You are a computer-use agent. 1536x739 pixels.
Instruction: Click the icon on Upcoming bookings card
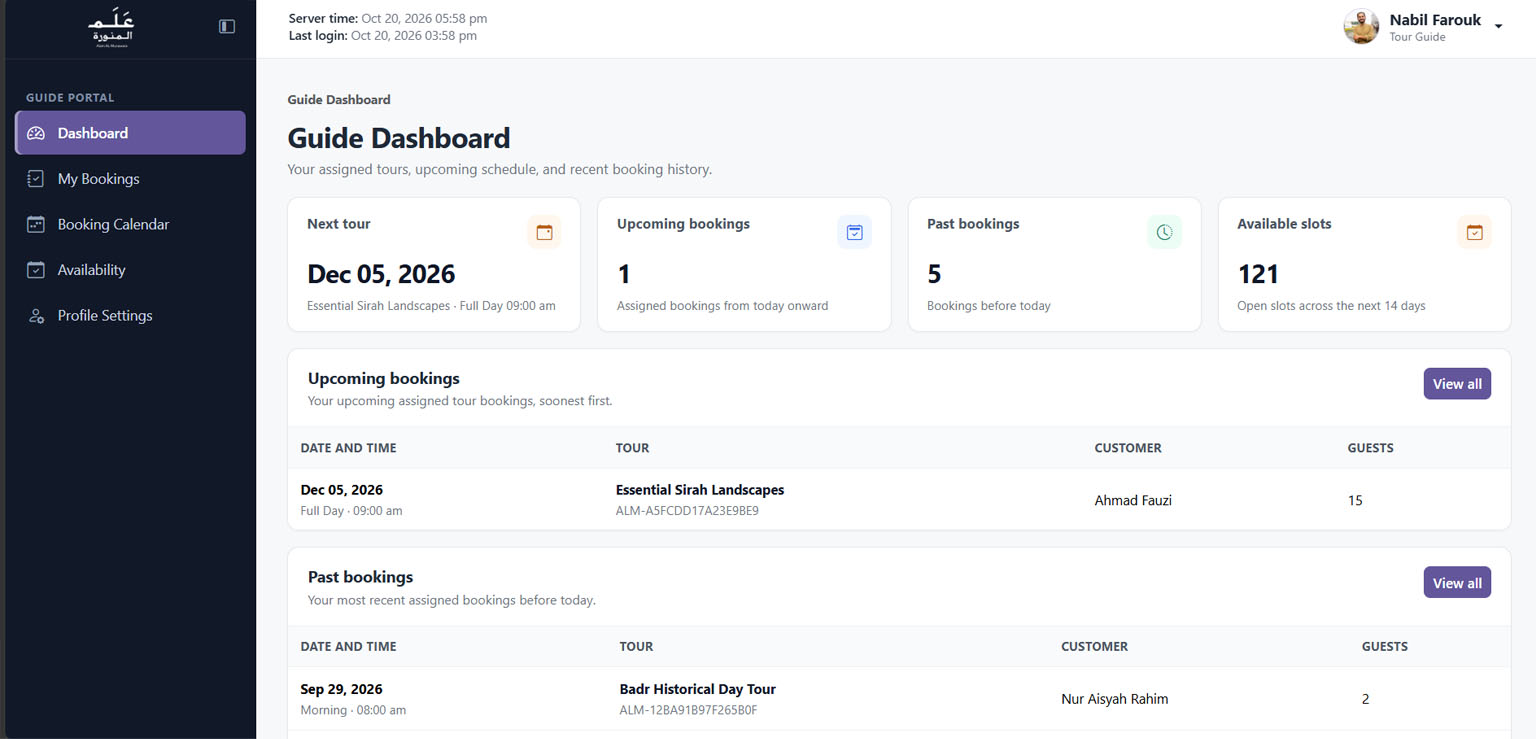[854, 232]
